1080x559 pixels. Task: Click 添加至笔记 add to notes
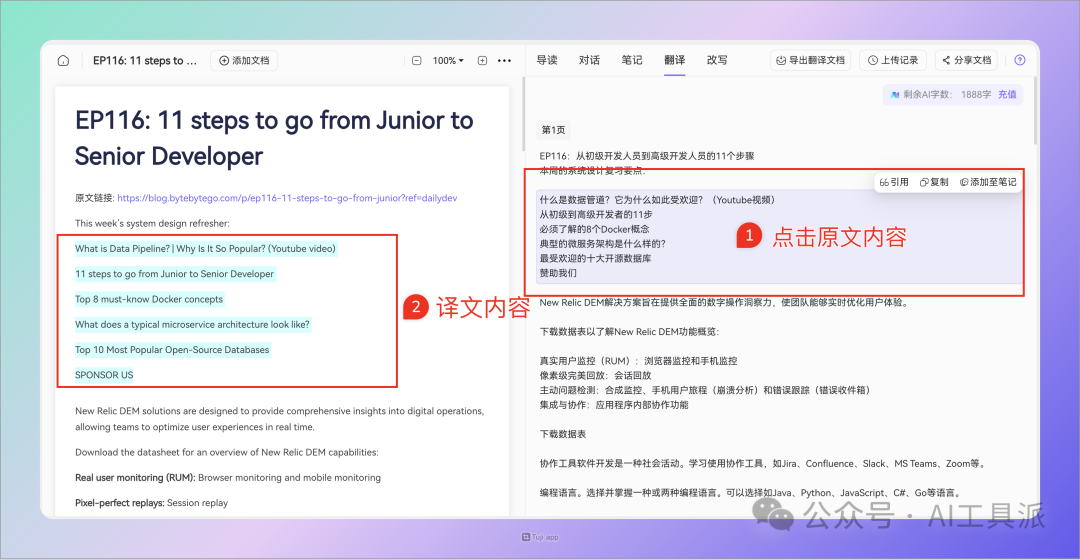click(987, 182)
